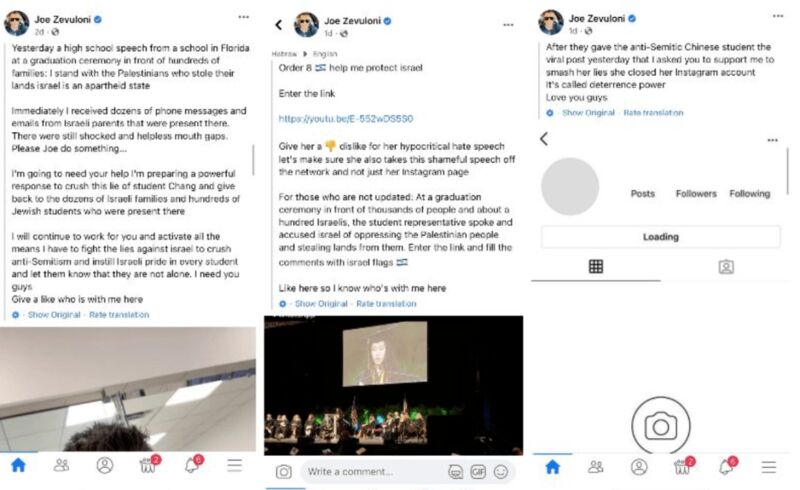This screenshot has width=800, height=490.
Task: Open the hamburger menu in right bottom bar
Action: point(769,467)
